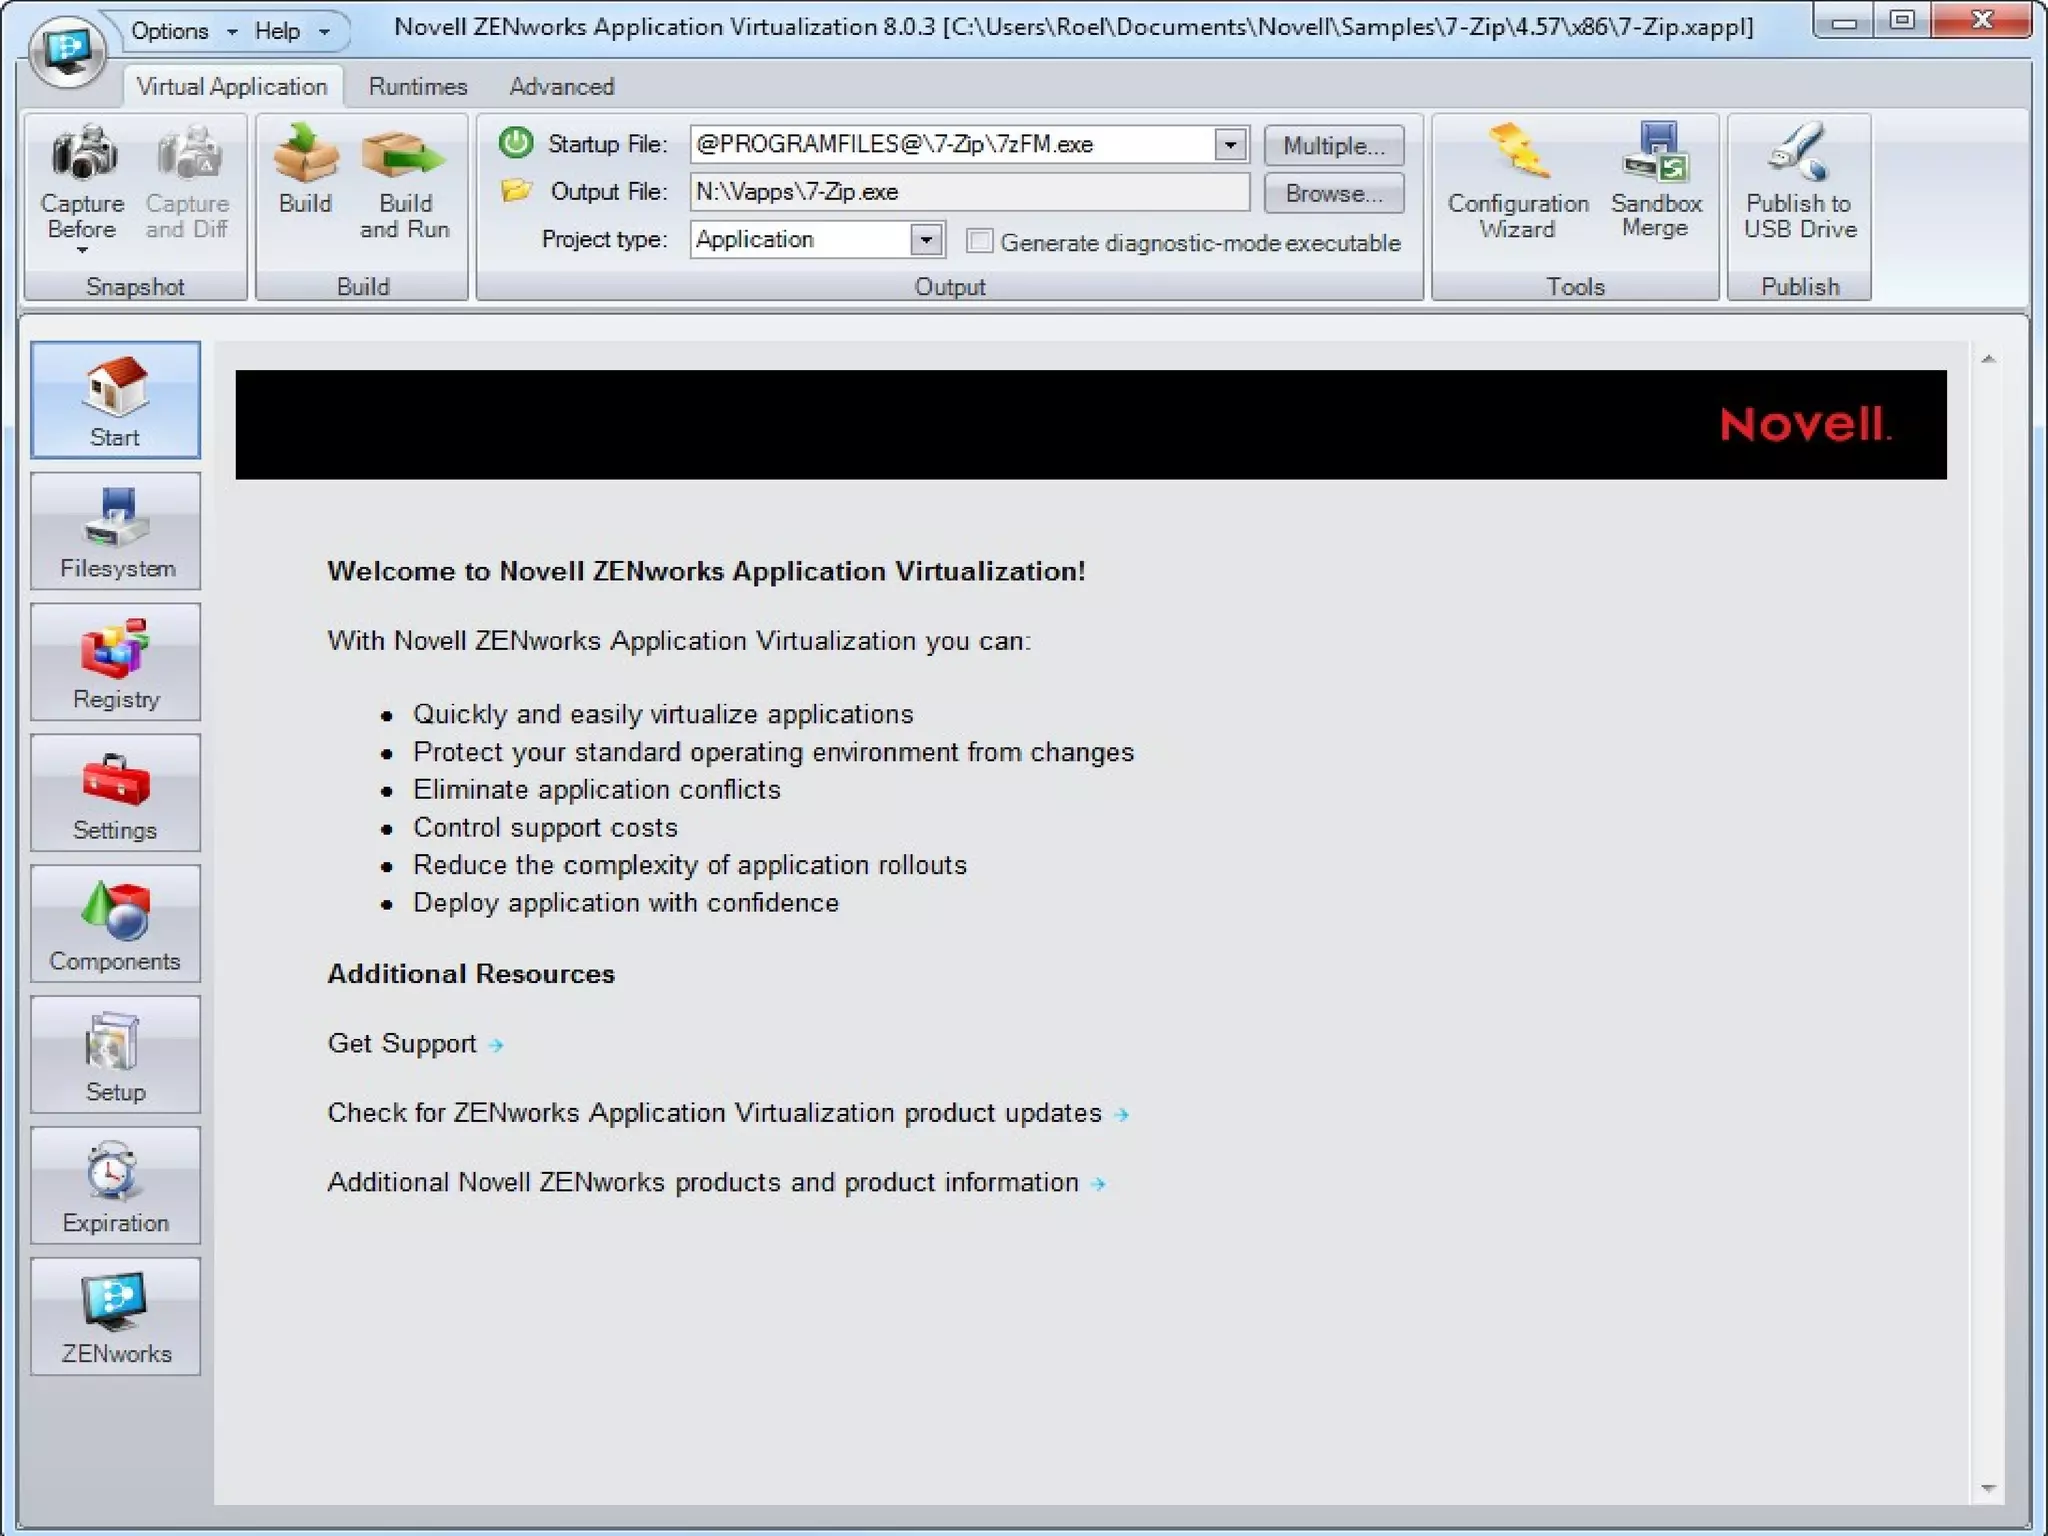Screen dimensions: 2048x1536
Task: Click the Get Support arrow icon
Action: pos(496,1045)
